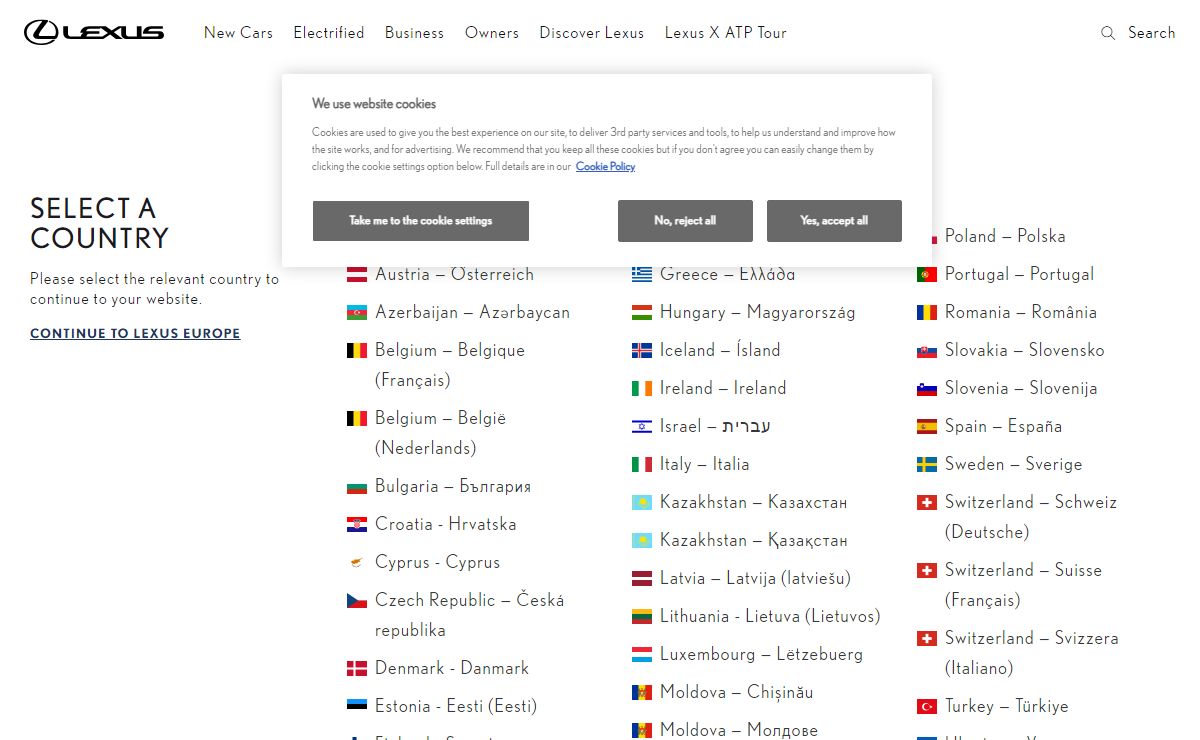Image resolution: width=1200 pixels, height=740 pixels.
Task: Open the Lexus X ATP Tour menu
Action: pyautogui.click(x=726, y=33)
